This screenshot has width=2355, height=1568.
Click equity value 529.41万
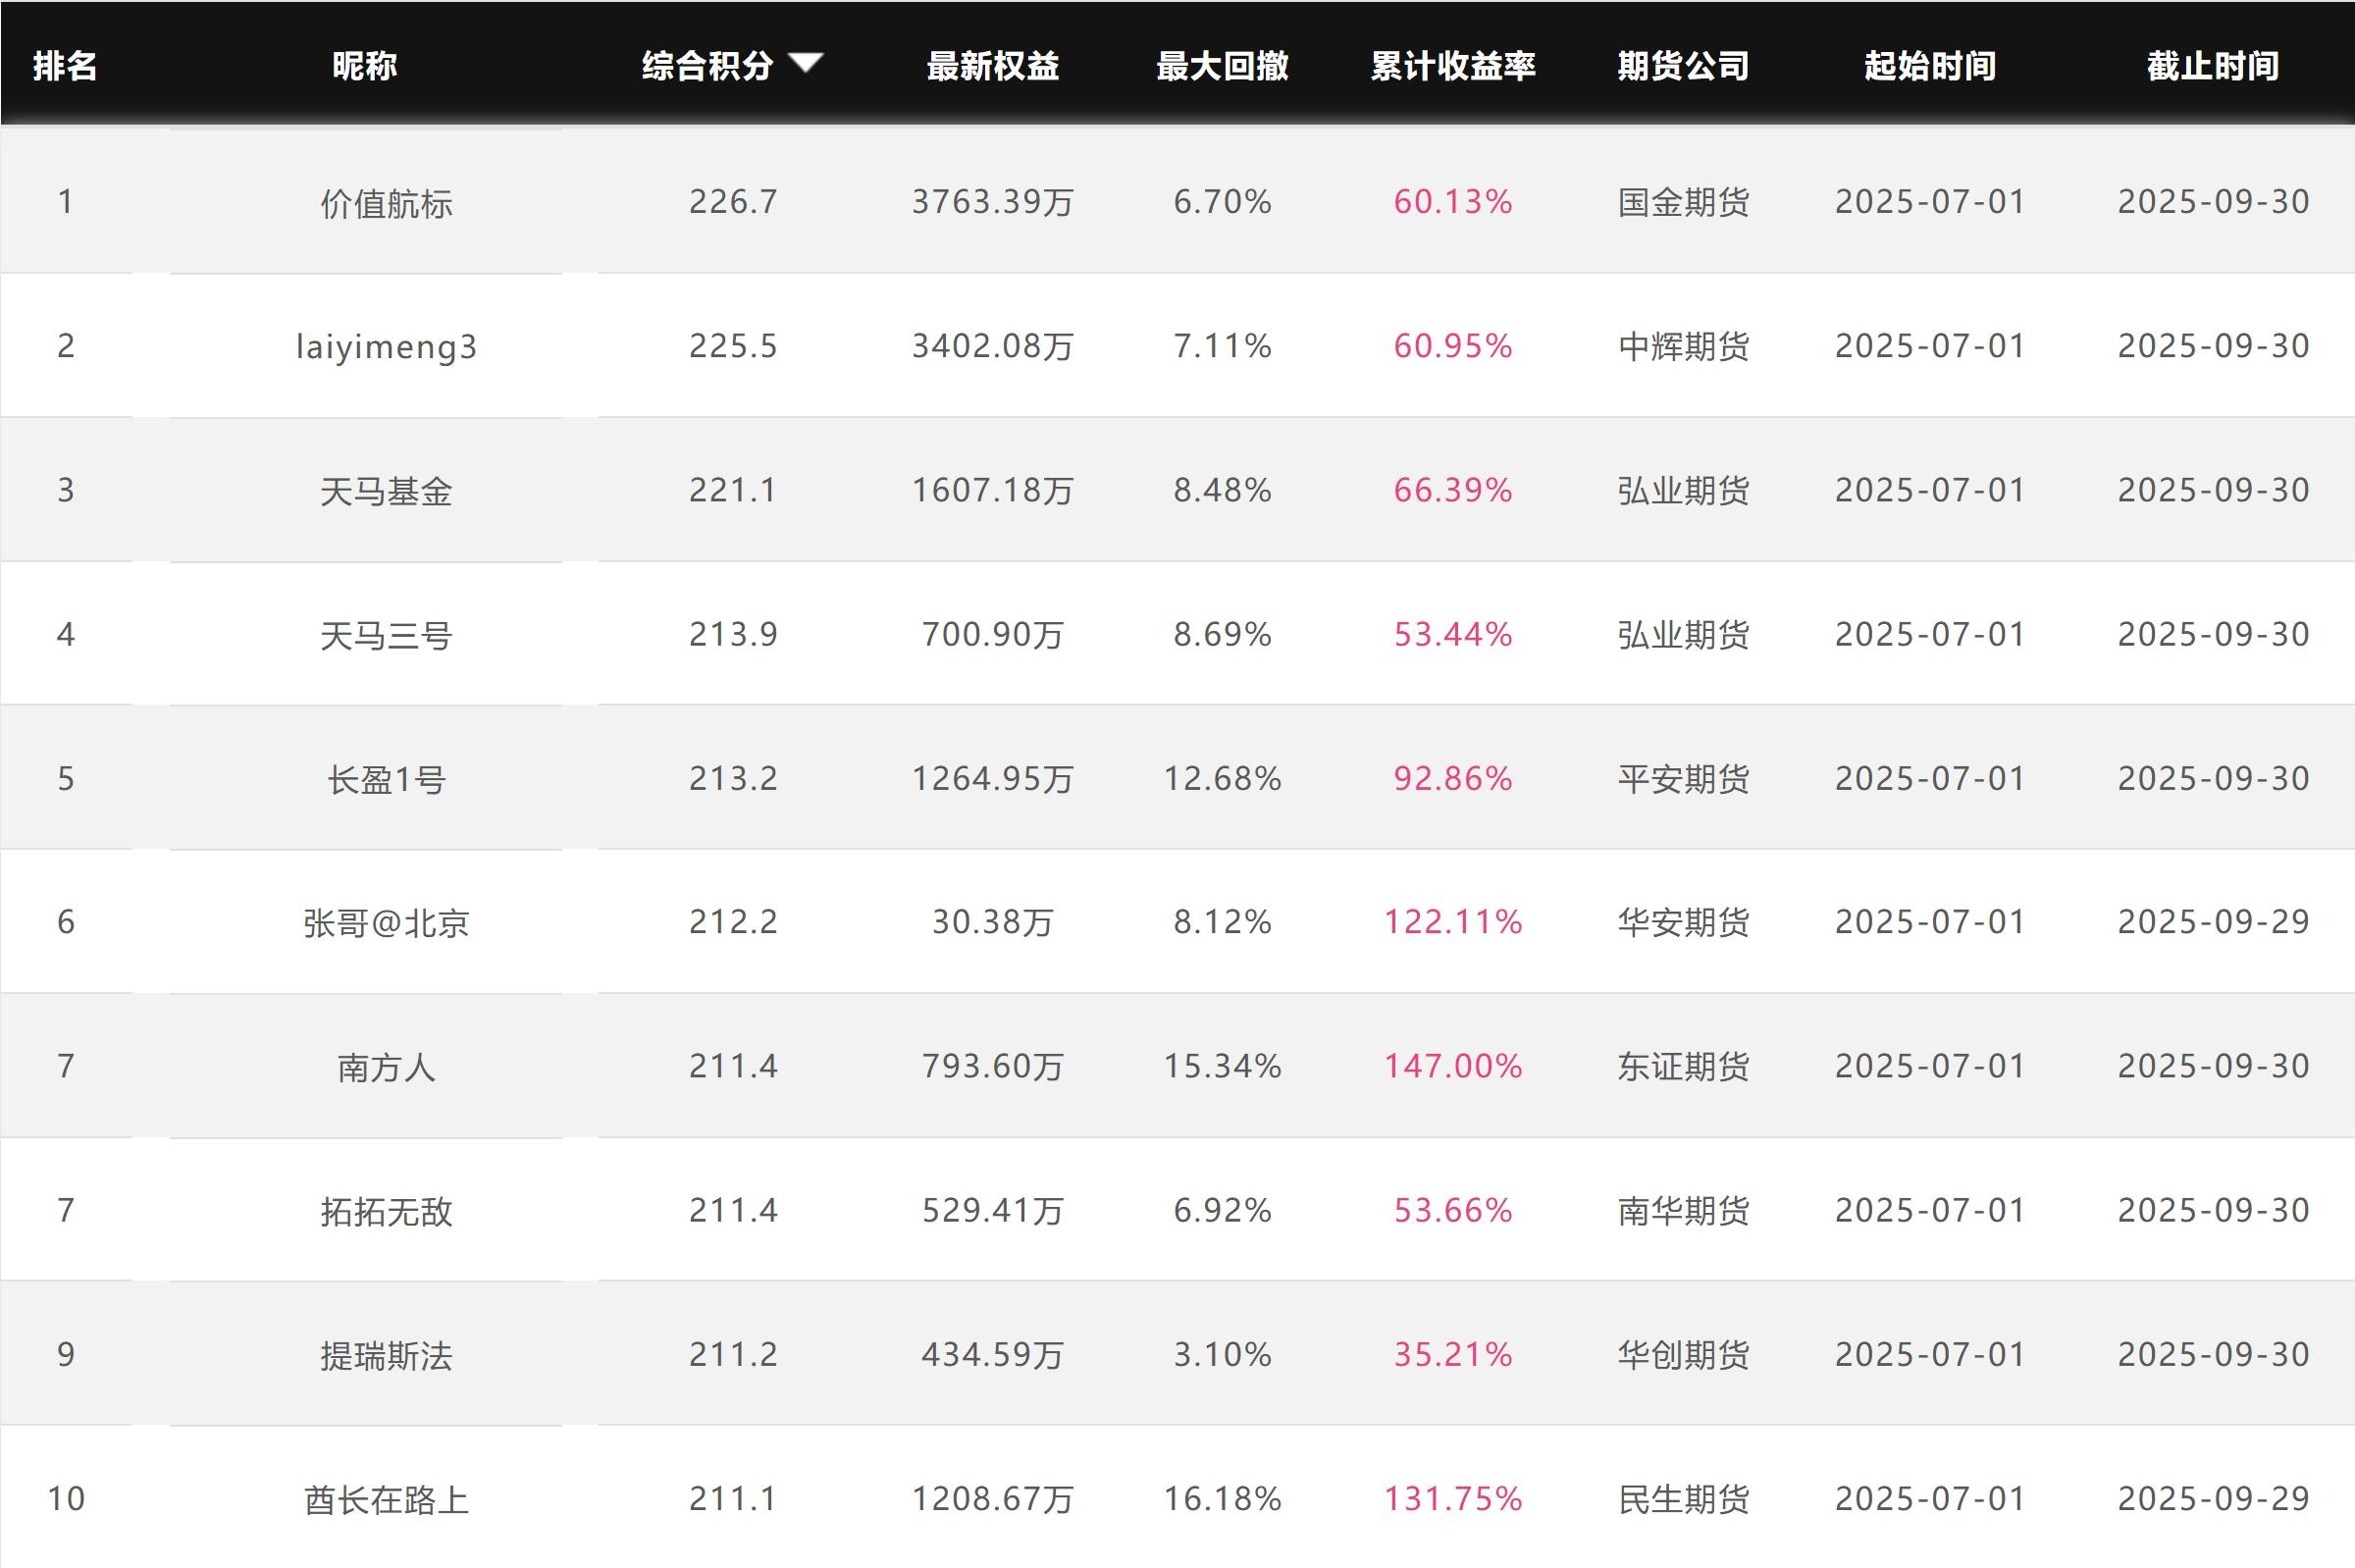click(x=992, y=1210)
